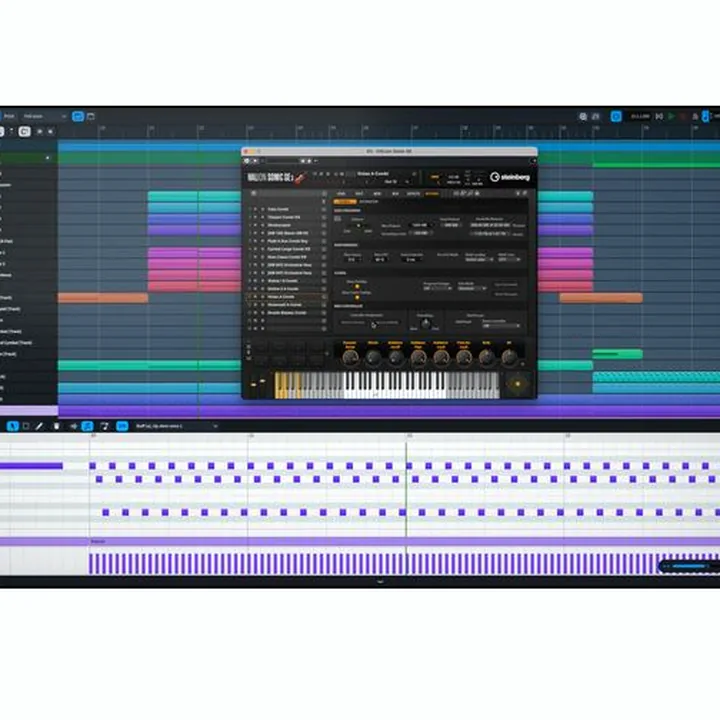
Task: Click the upper reset button at right of Global section
Action: 506,285
